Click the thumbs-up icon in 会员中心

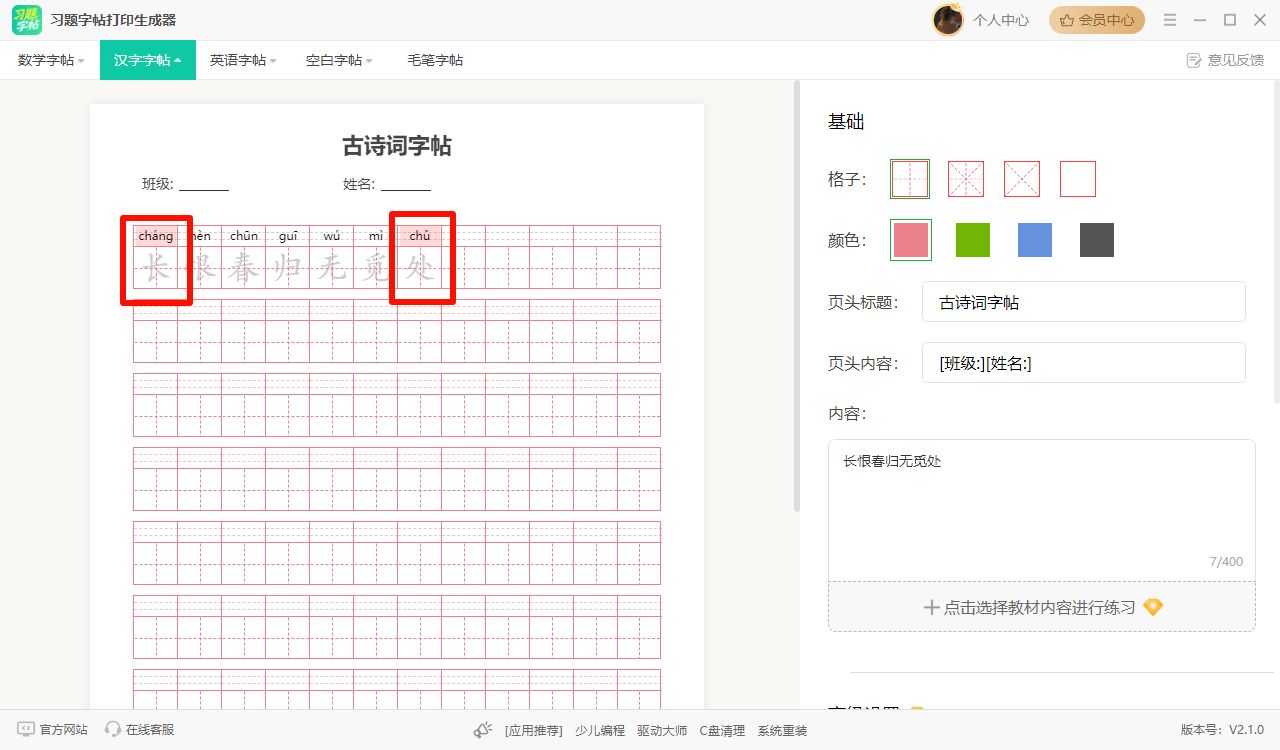tap(1067, 20)
